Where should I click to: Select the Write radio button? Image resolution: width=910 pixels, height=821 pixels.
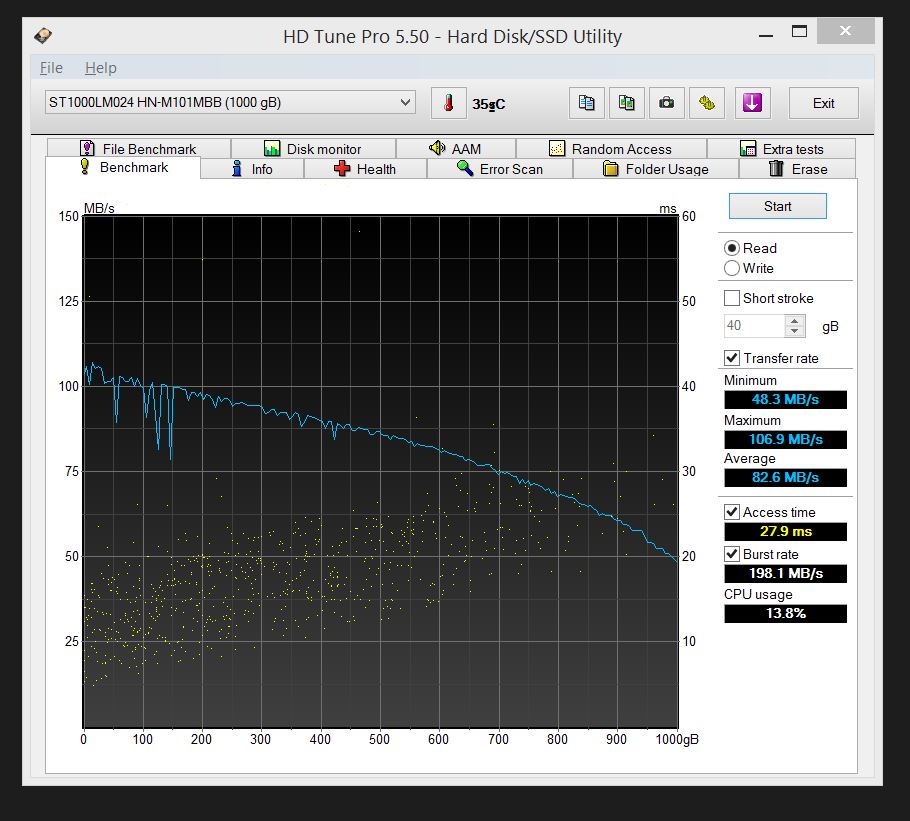[732, 268]
